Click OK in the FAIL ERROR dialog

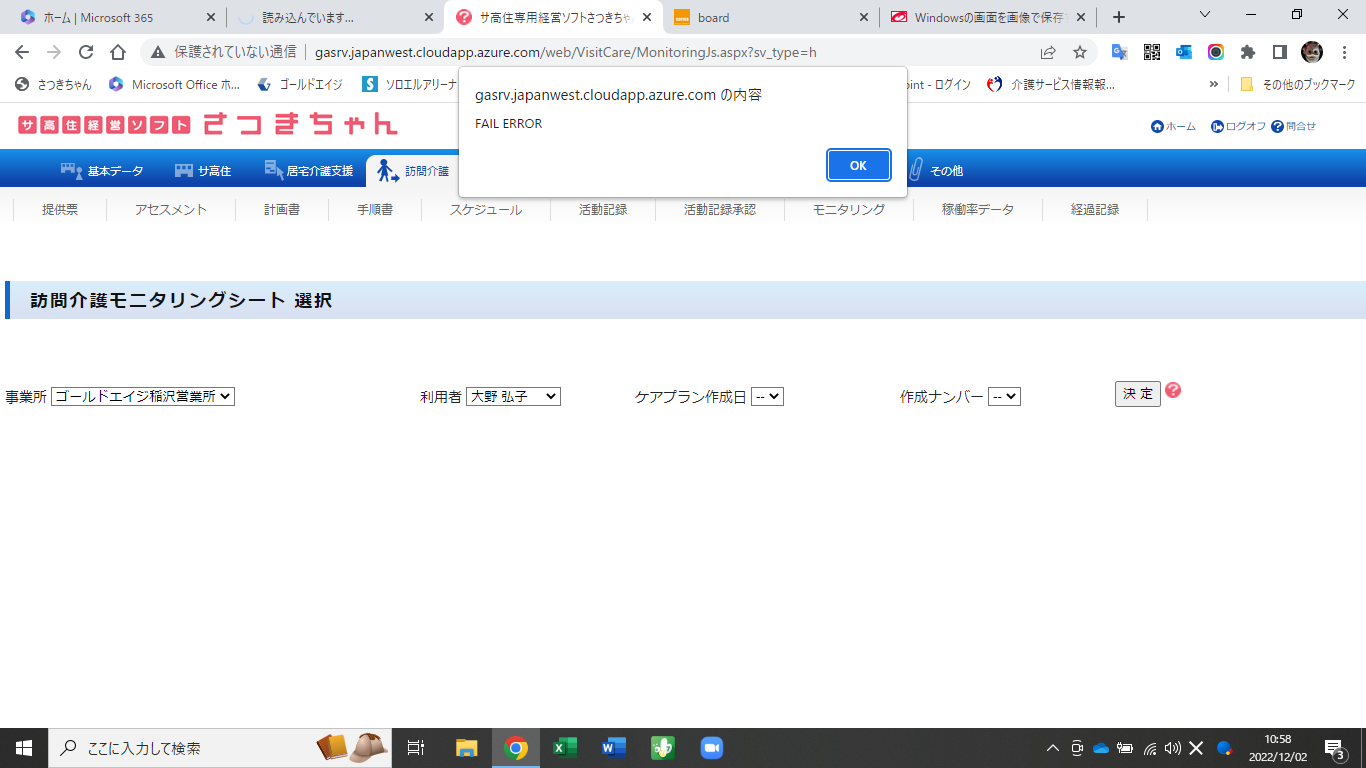(858, 166)
